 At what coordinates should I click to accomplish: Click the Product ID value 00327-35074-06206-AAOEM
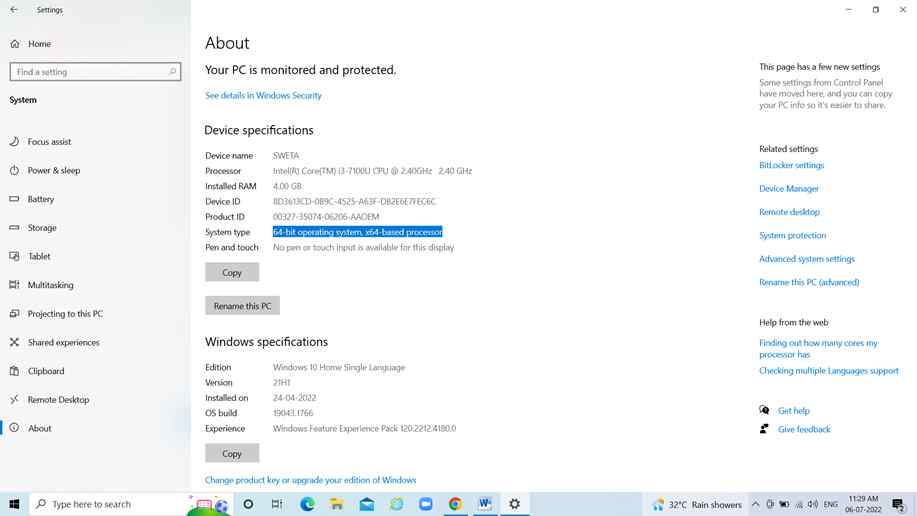[326, 216]
